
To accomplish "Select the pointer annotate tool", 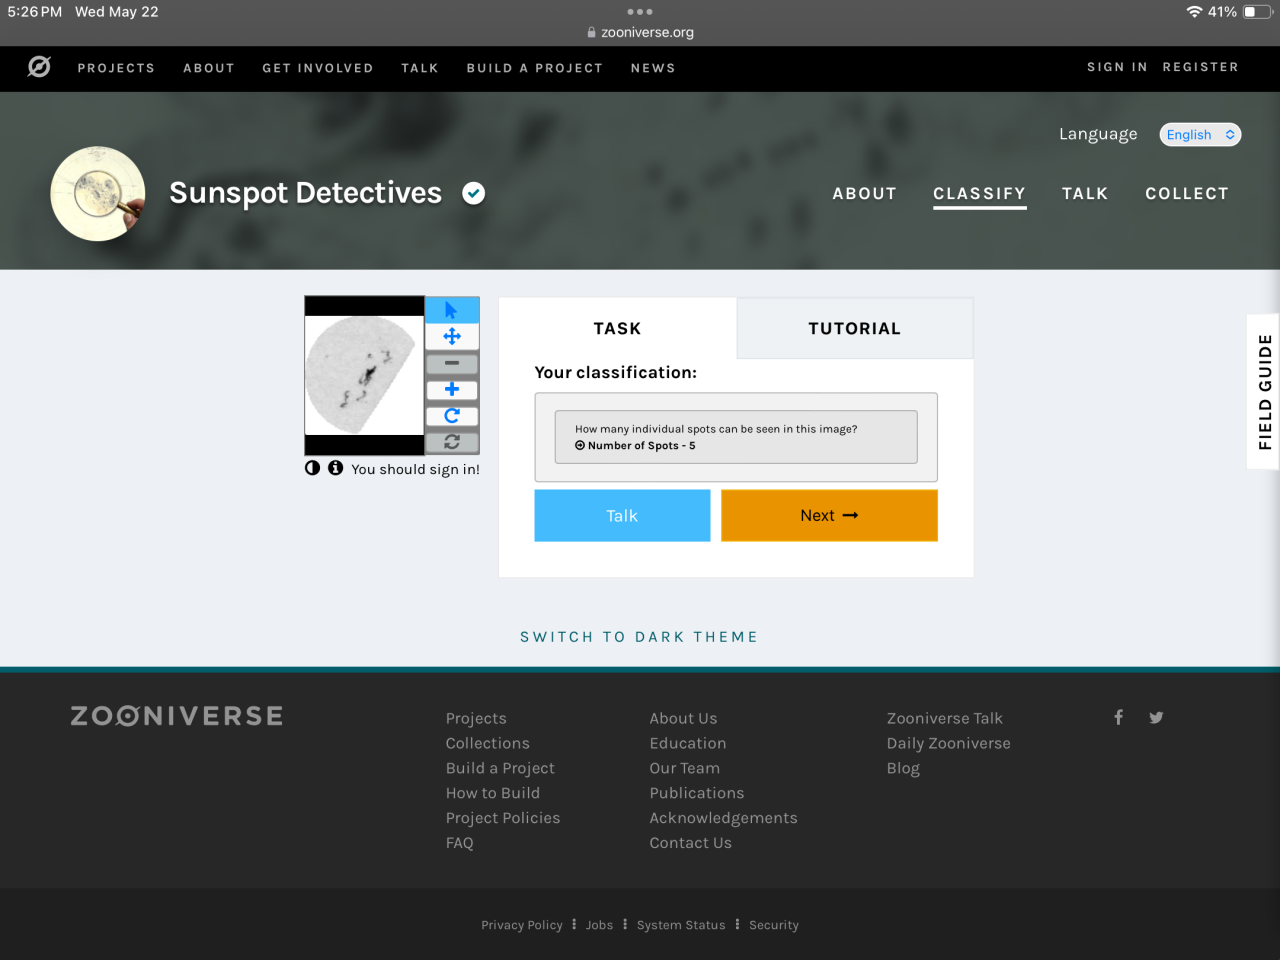I will coord(452,310).
